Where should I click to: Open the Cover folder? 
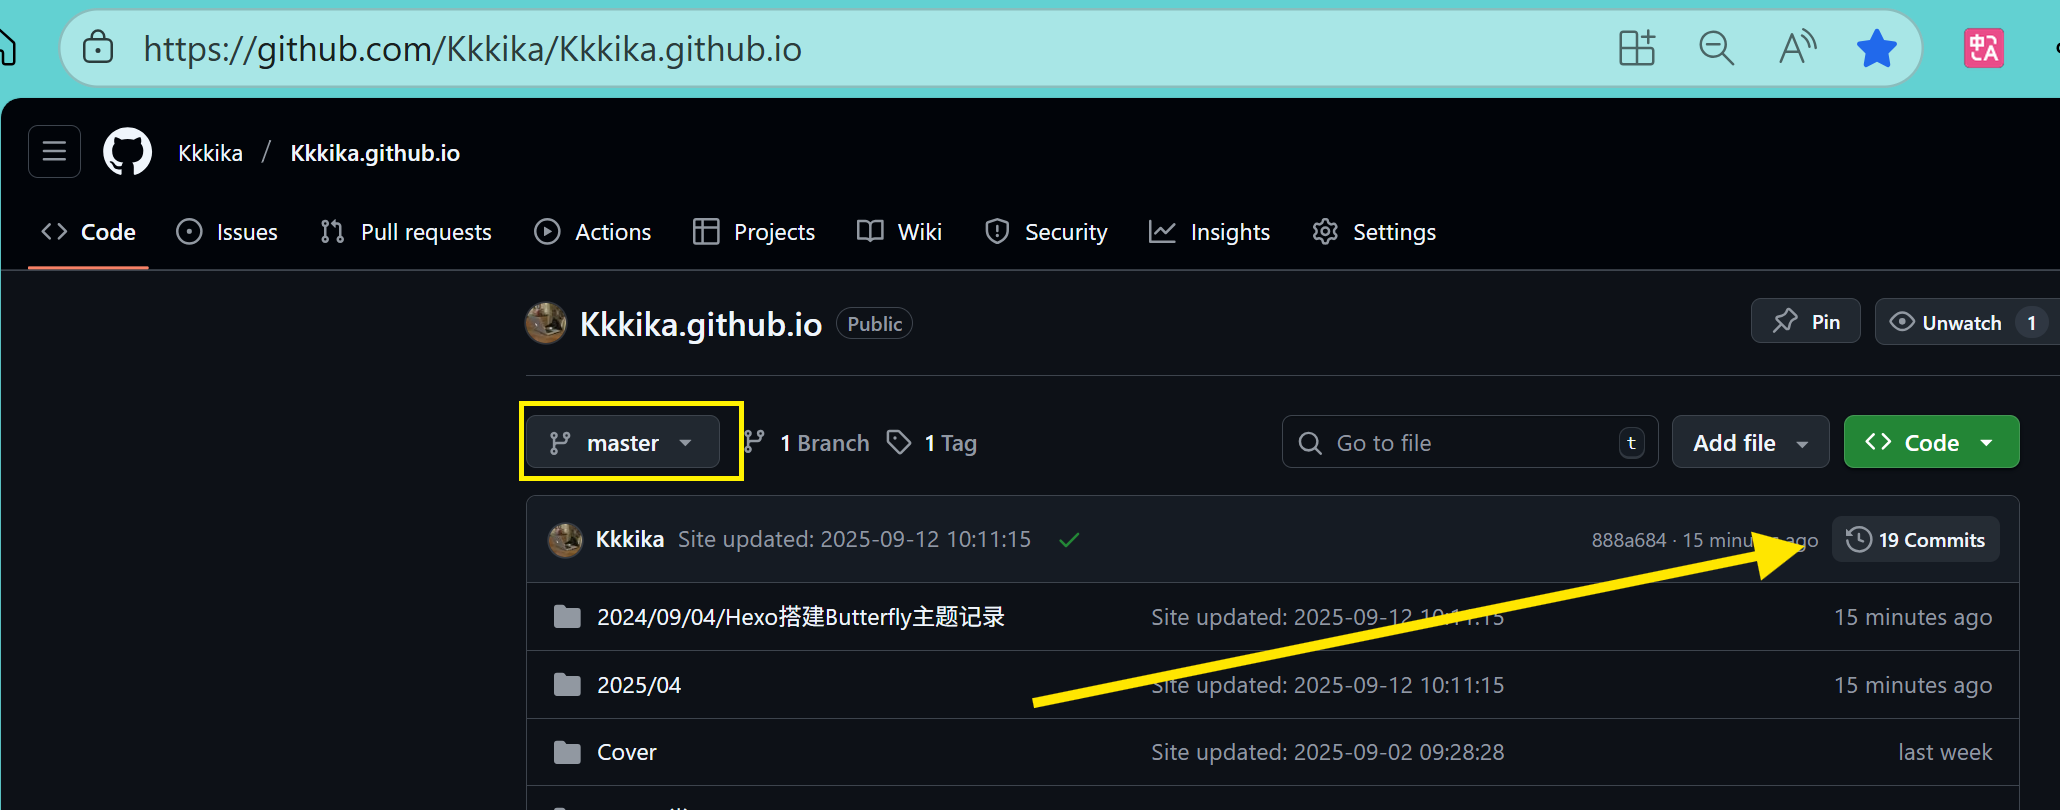coord(626,752)
